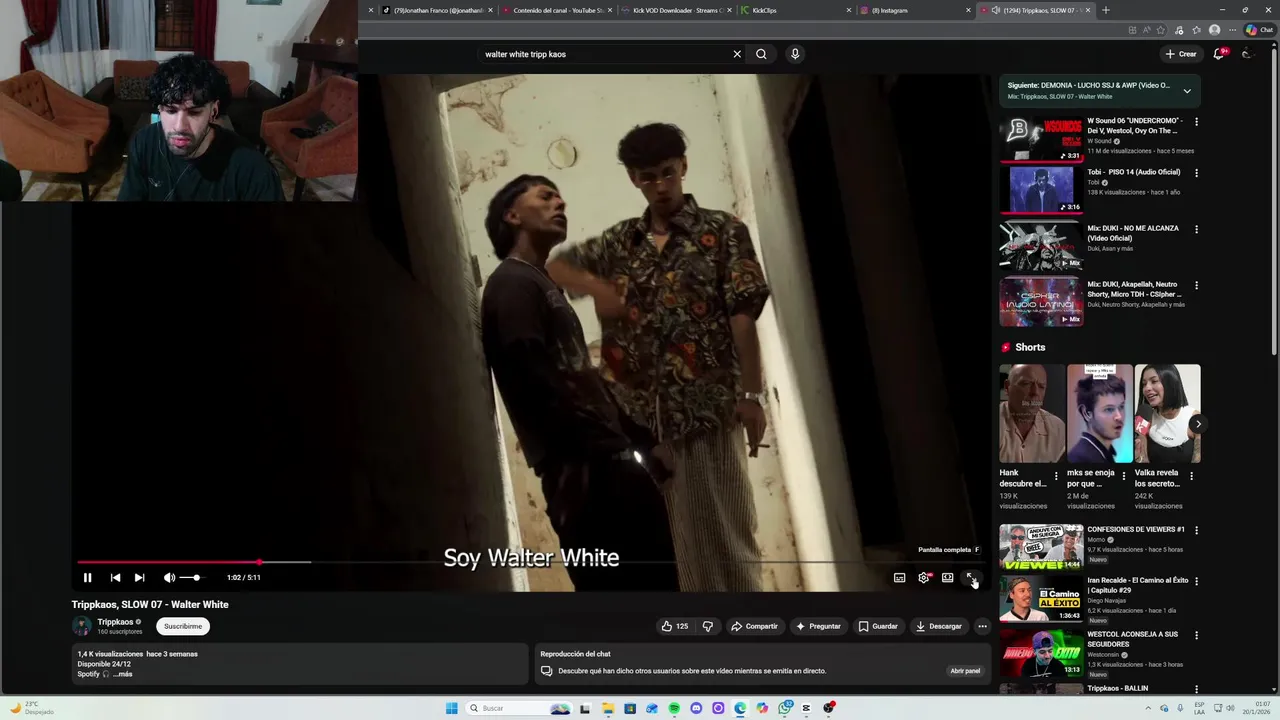Open the Windows Start menu
Screen dimensions: 1280x720
pyautogui.click(x=451, y=708)
